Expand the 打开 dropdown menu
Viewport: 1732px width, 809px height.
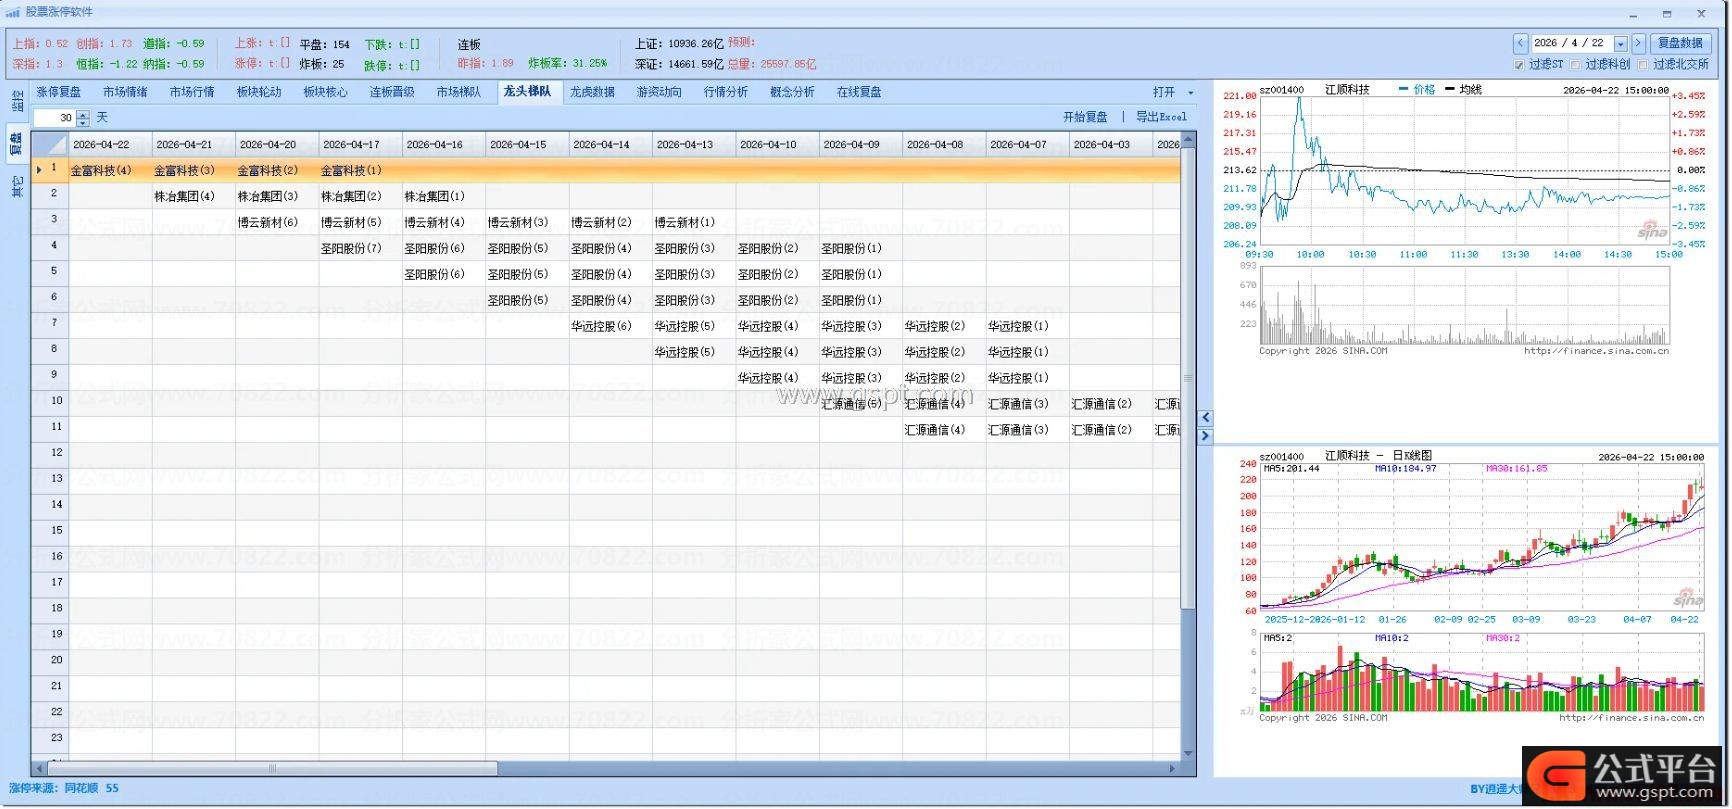tap(1190, 92)
